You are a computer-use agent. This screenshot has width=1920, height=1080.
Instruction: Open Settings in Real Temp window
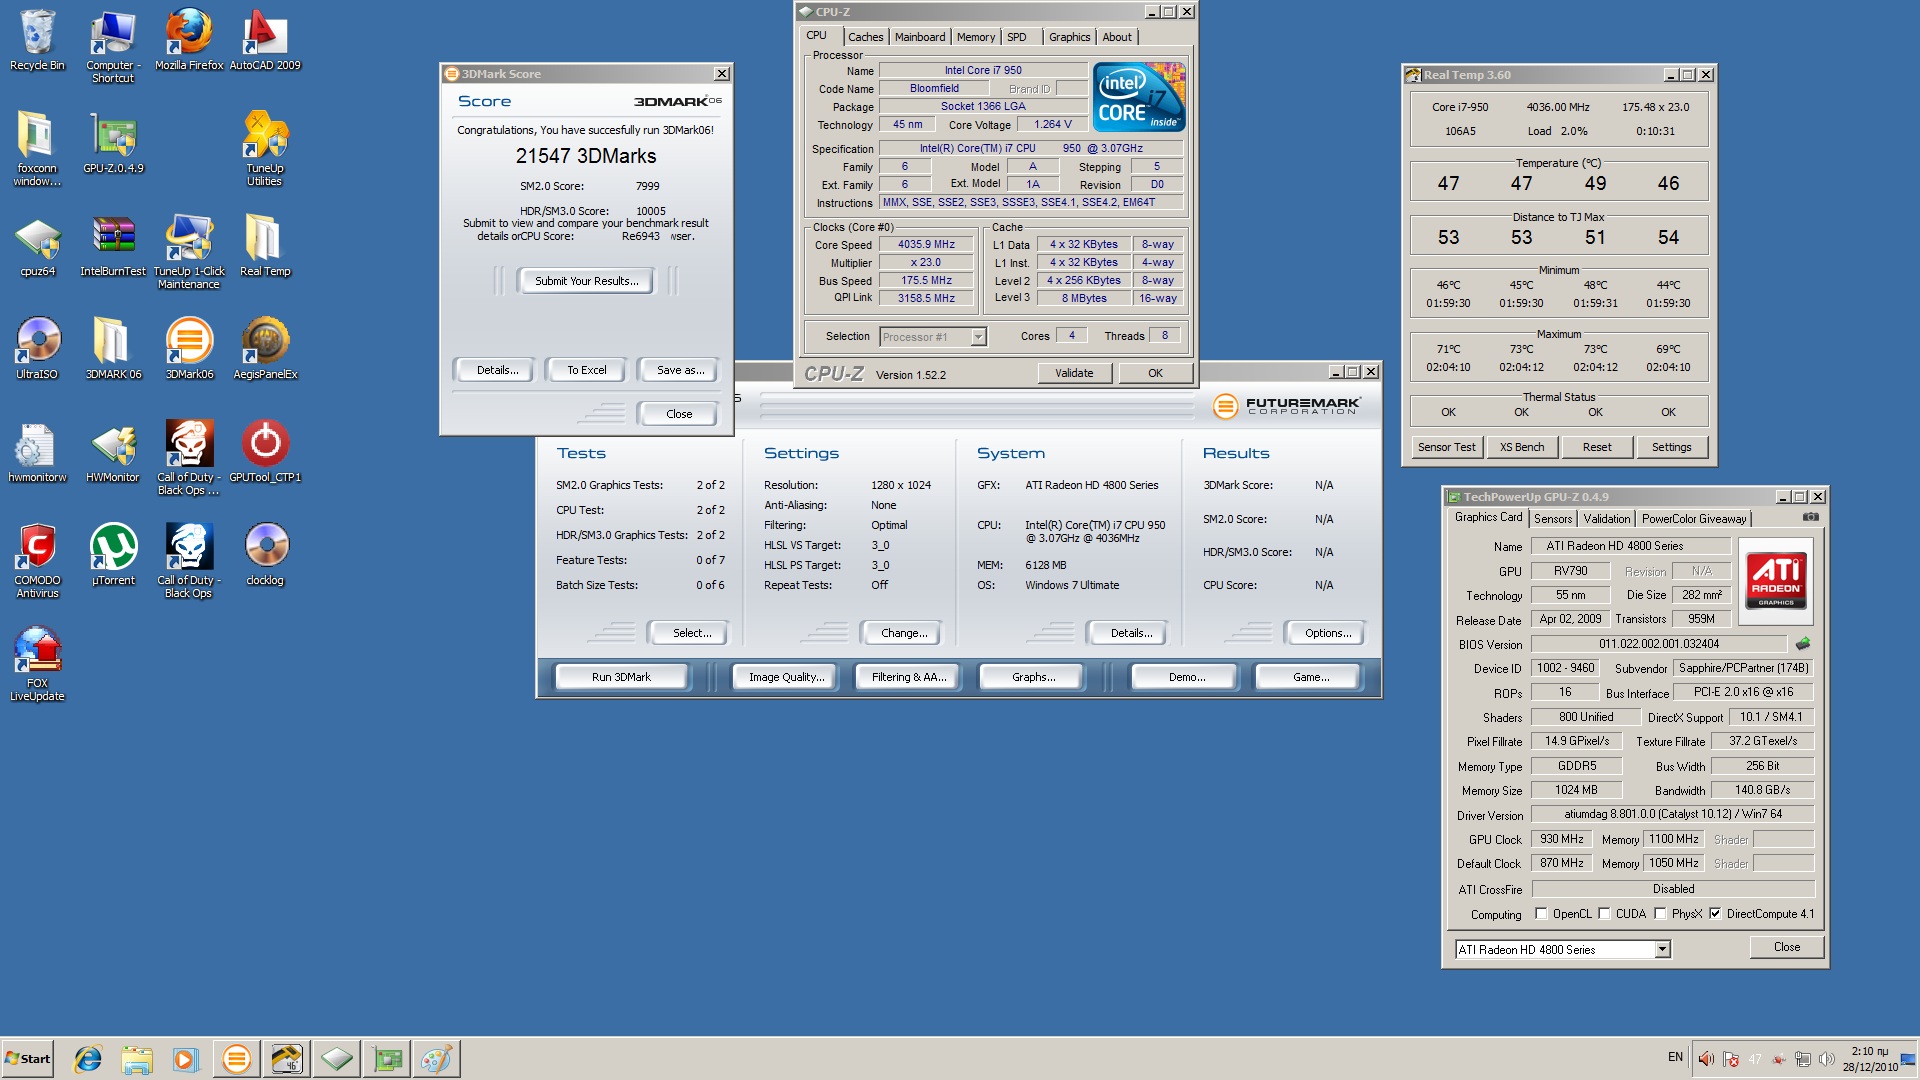click(x=1672, y=447)
